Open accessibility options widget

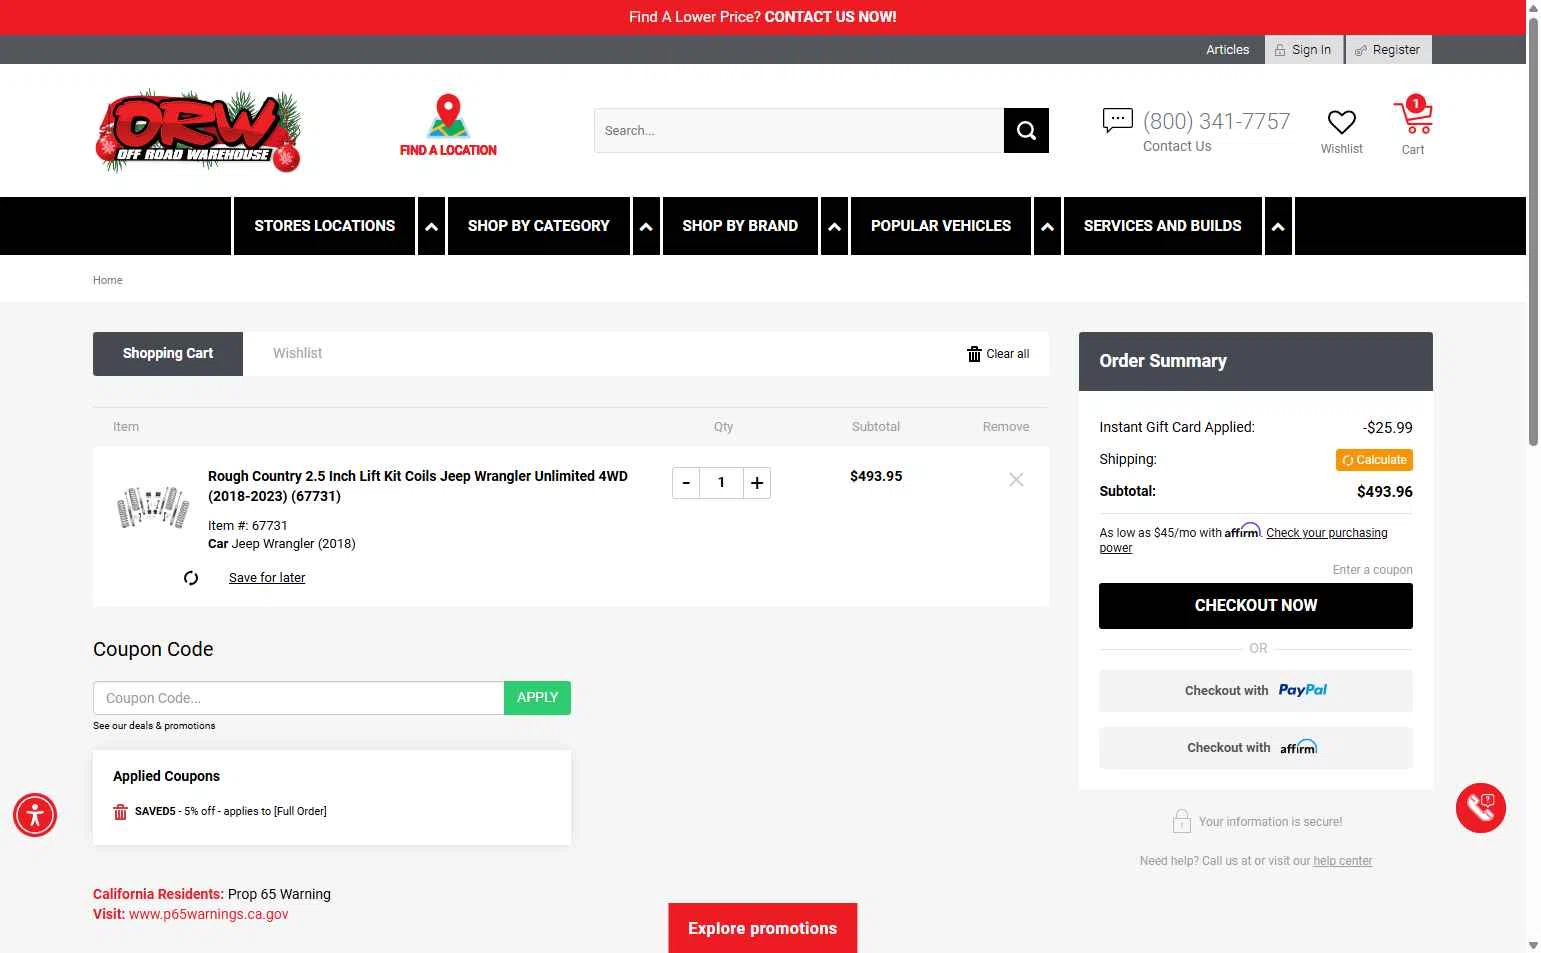pos(35,815)
